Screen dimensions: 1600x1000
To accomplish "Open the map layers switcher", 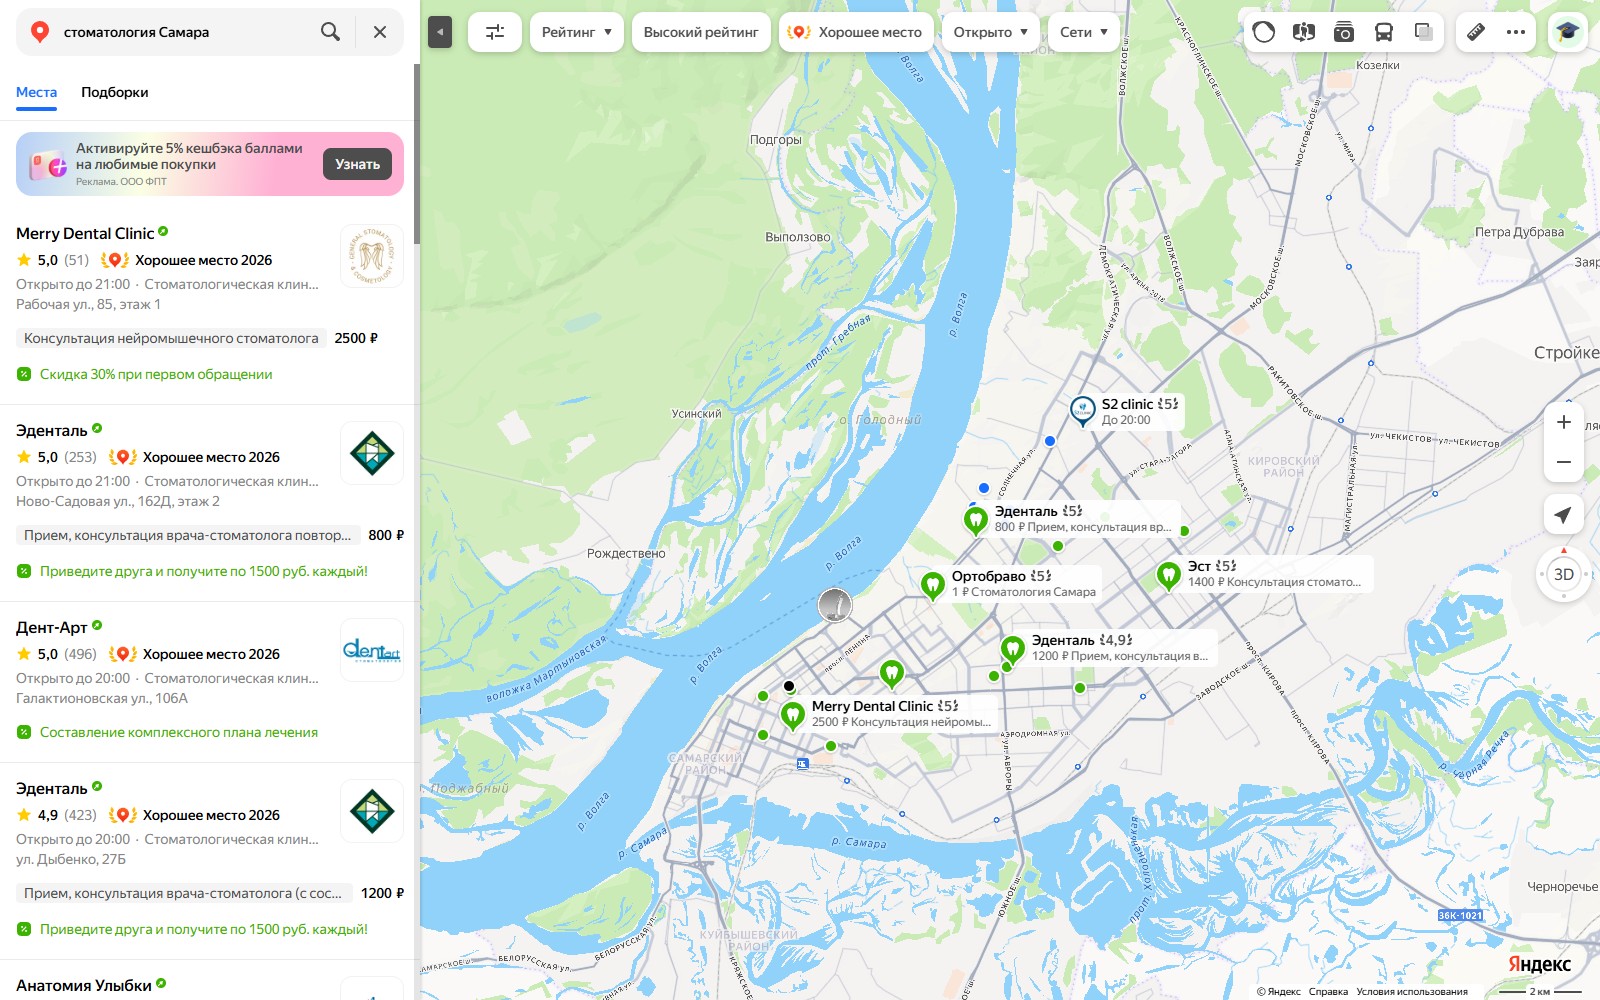I will pos(1424,32).
